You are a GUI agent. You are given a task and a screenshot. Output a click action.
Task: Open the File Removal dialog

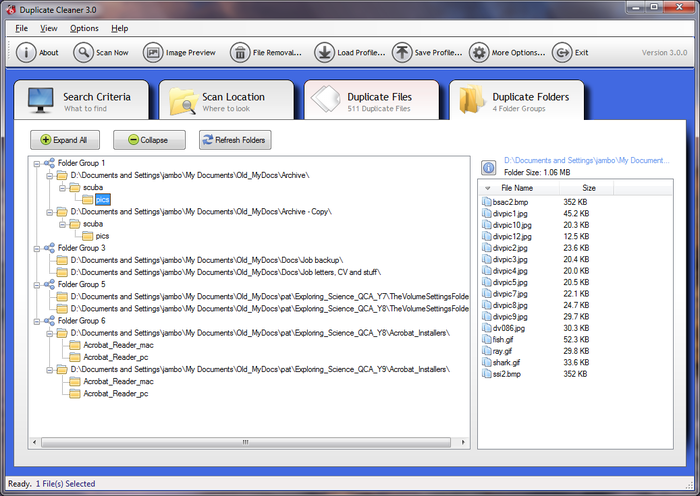click(x=266, y=53)
